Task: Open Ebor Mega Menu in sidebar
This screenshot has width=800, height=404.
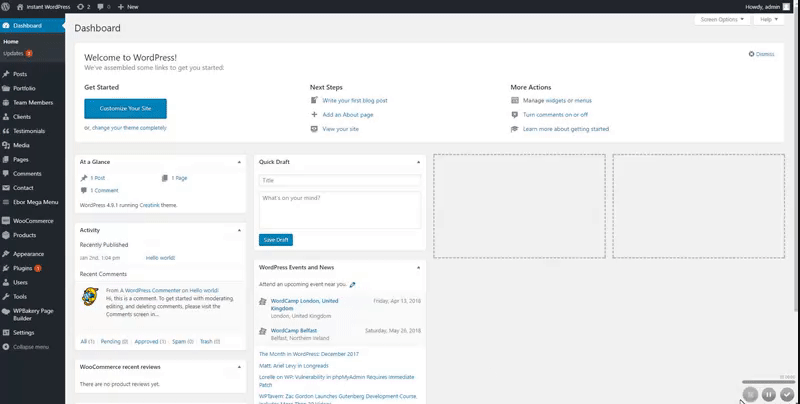Action: click(x=35, y=203)
